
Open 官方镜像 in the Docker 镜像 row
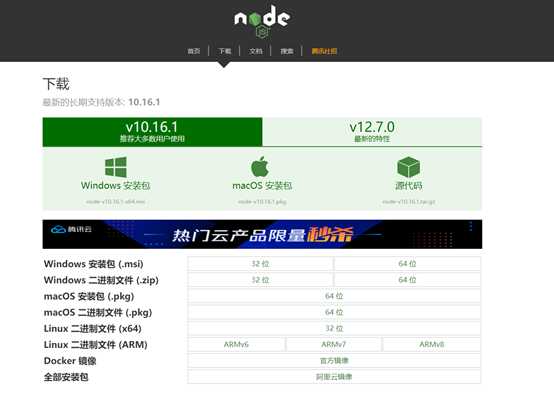[x=334, y=361]
